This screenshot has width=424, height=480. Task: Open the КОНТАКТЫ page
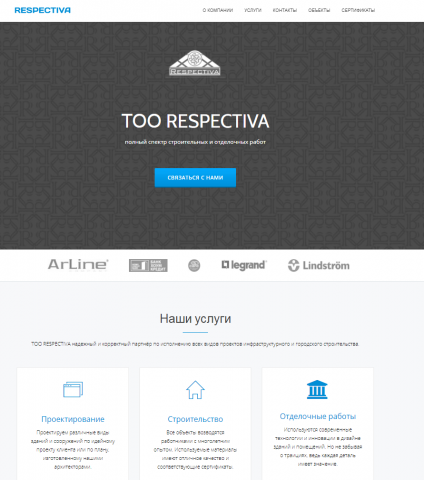285,10
